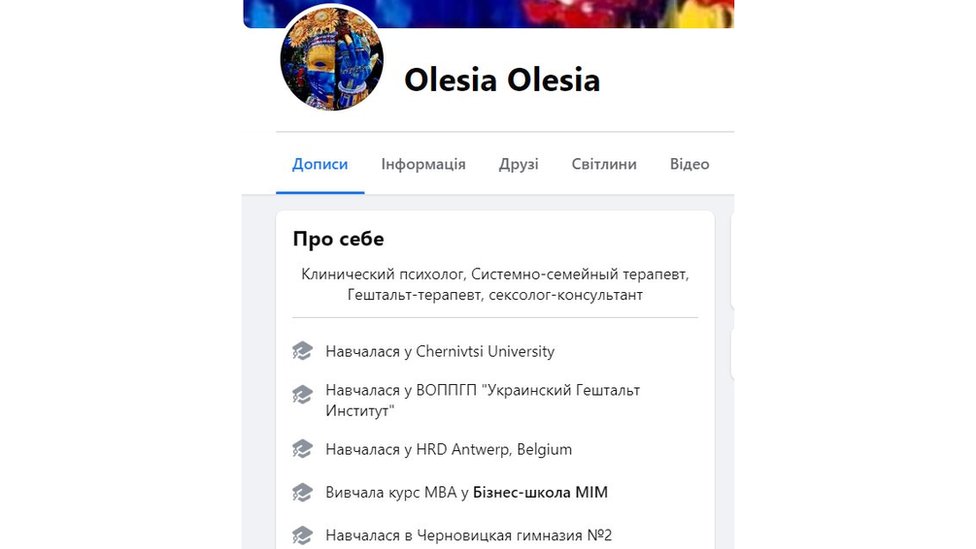Viewport: 976px width, 549px height.
Task: Open the Відео tab
Action: (x=689, y=164)
